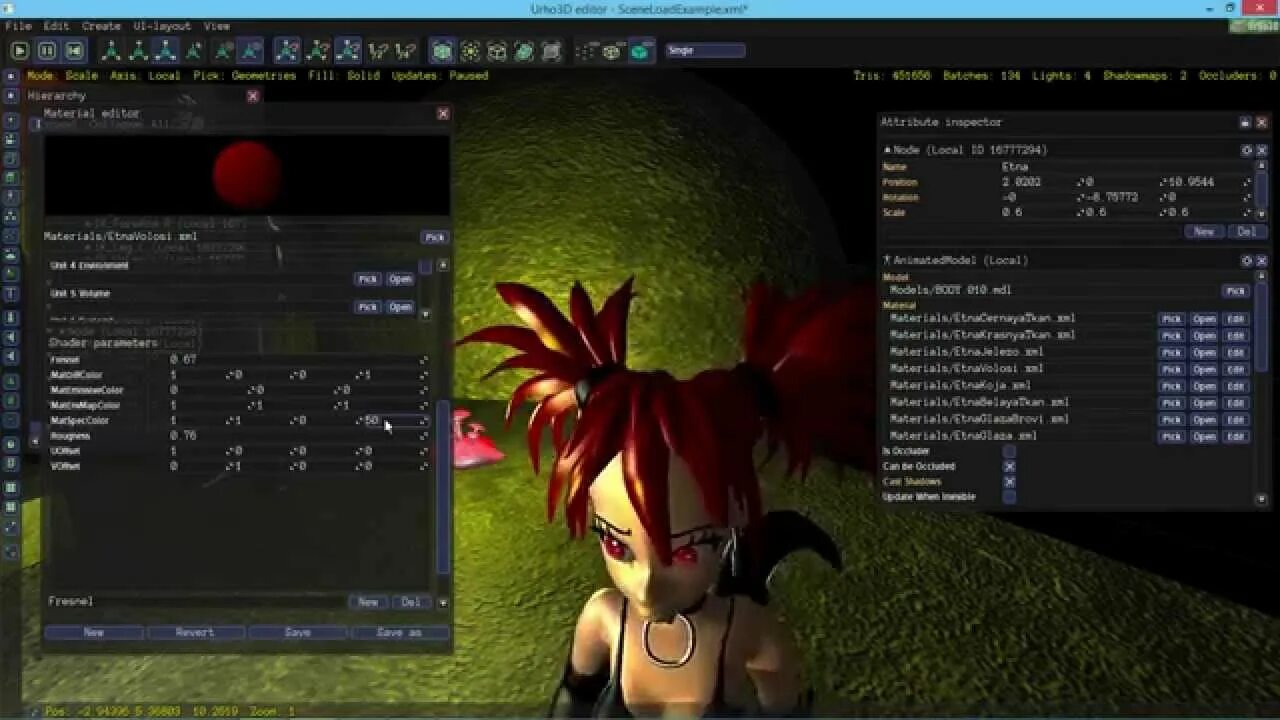Switch to local axis mode icon
Screen dimensions: 1280x720
pyautogui.click(x=251, y=50)
